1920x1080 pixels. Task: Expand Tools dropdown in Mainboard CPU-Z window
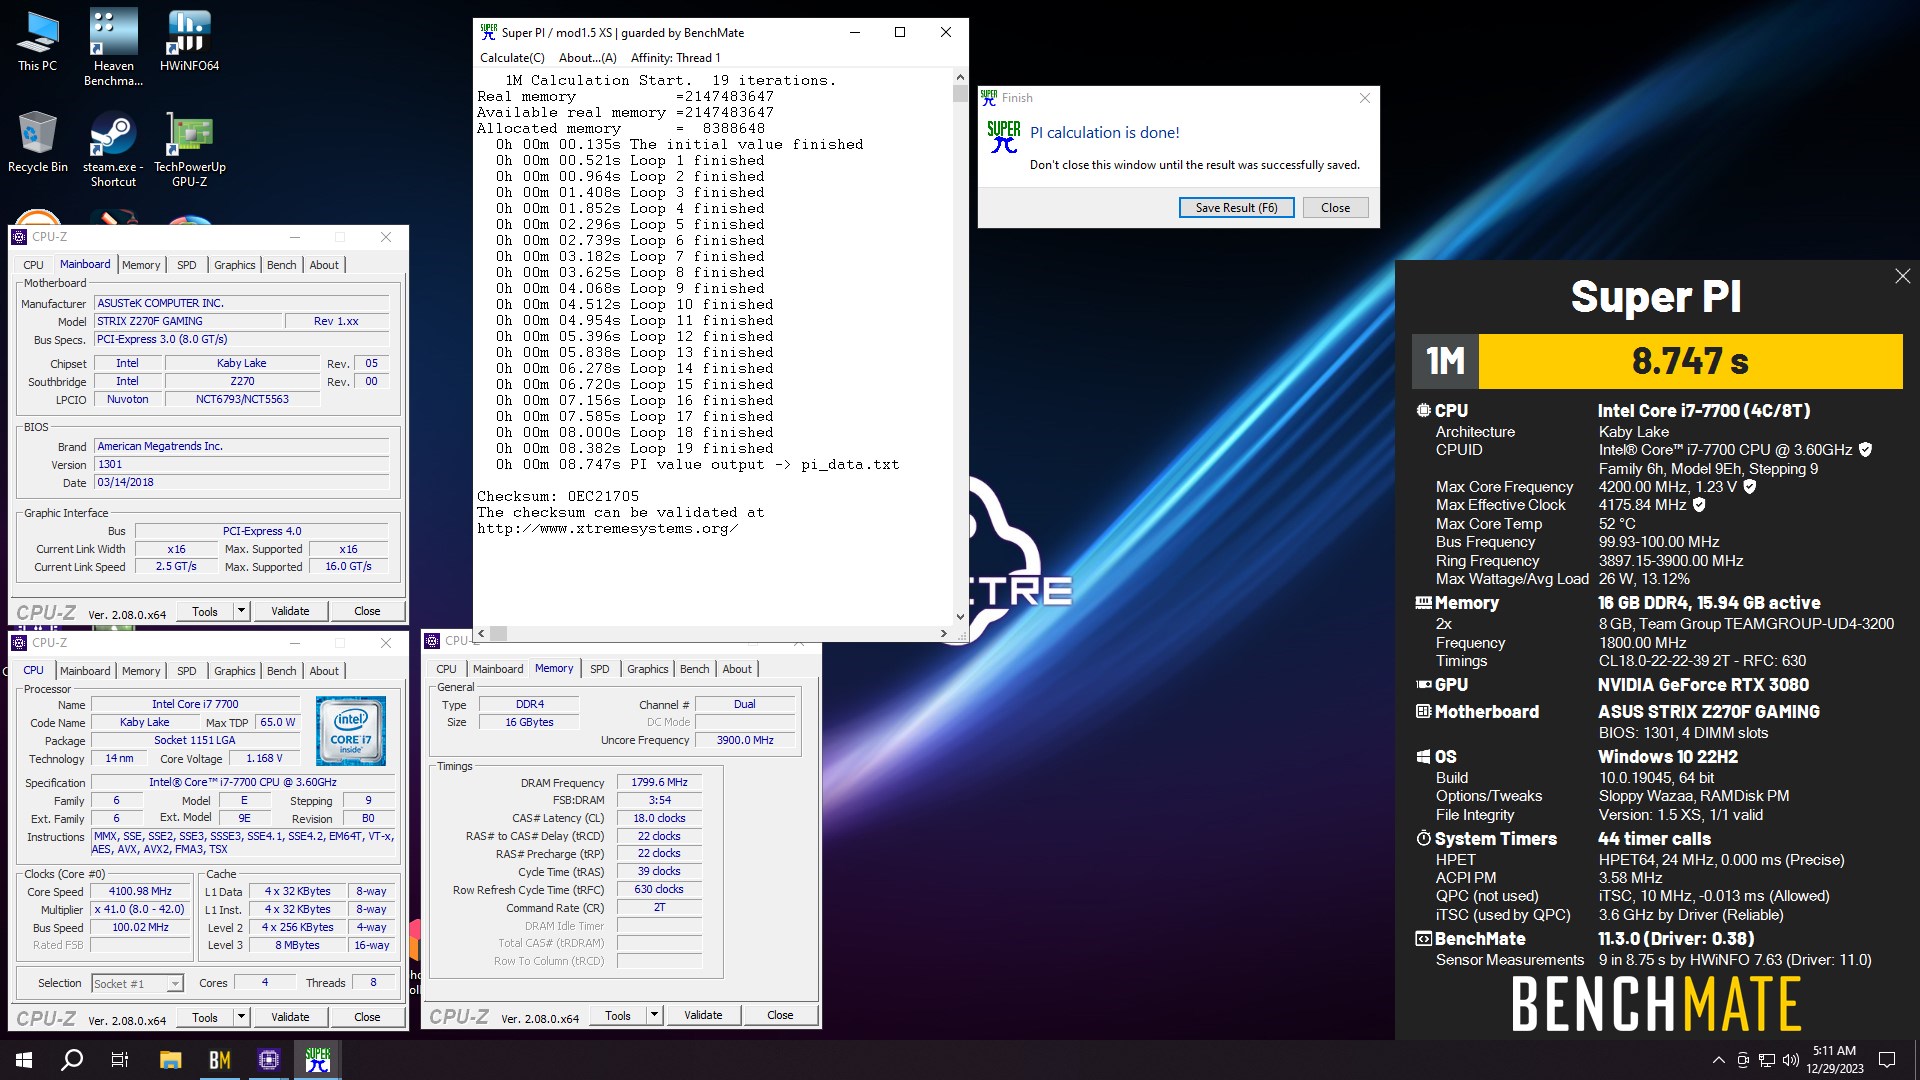(241, 611)
